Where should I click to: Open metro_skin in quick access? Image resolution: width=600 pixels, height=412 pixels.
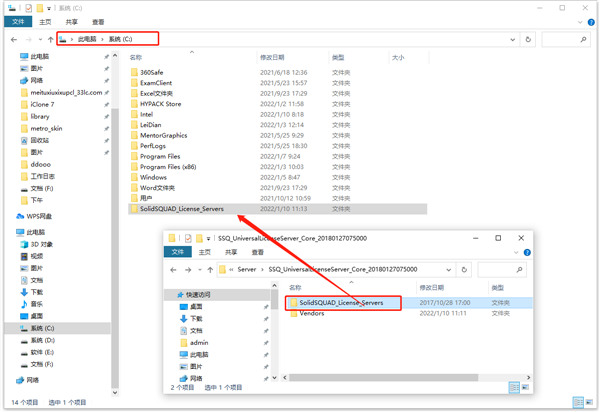(41, 129)
